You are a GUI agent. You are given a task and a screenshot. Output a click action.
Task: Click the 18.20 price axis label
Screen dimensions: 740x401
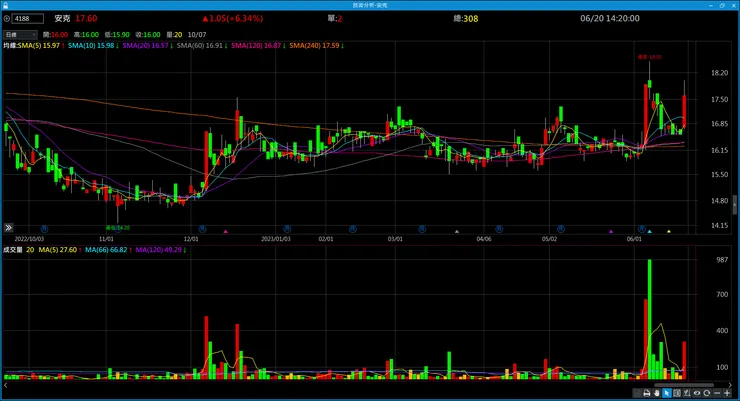coord(719,73)
